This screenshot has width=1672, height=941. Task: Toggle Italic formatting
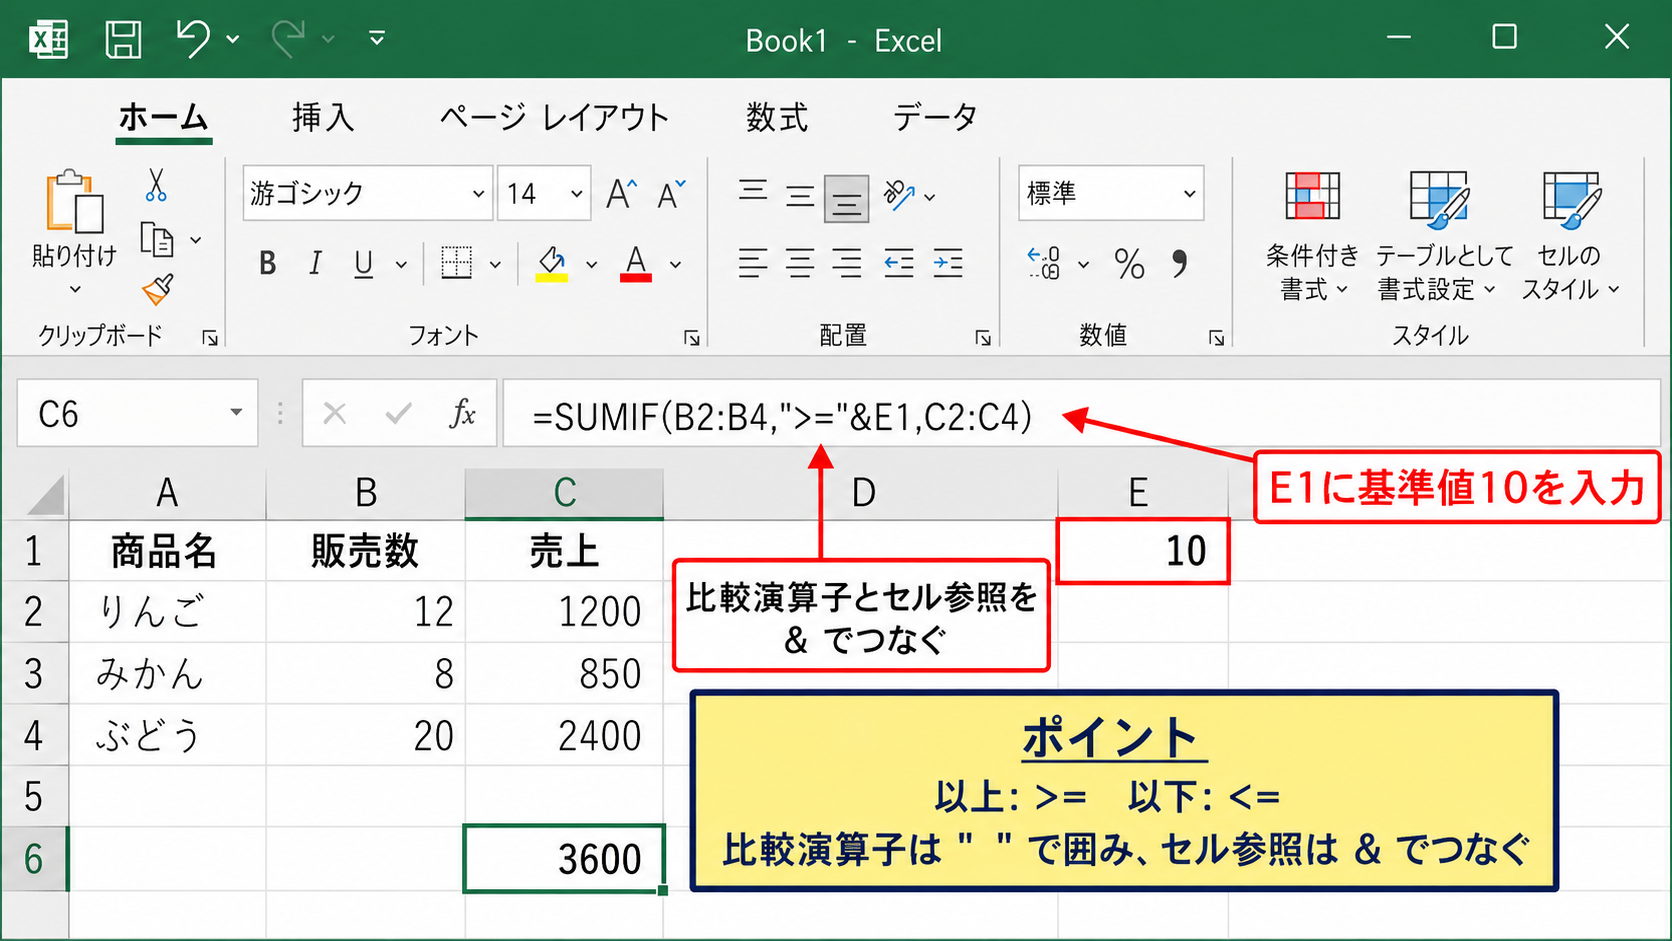[315, 264]
